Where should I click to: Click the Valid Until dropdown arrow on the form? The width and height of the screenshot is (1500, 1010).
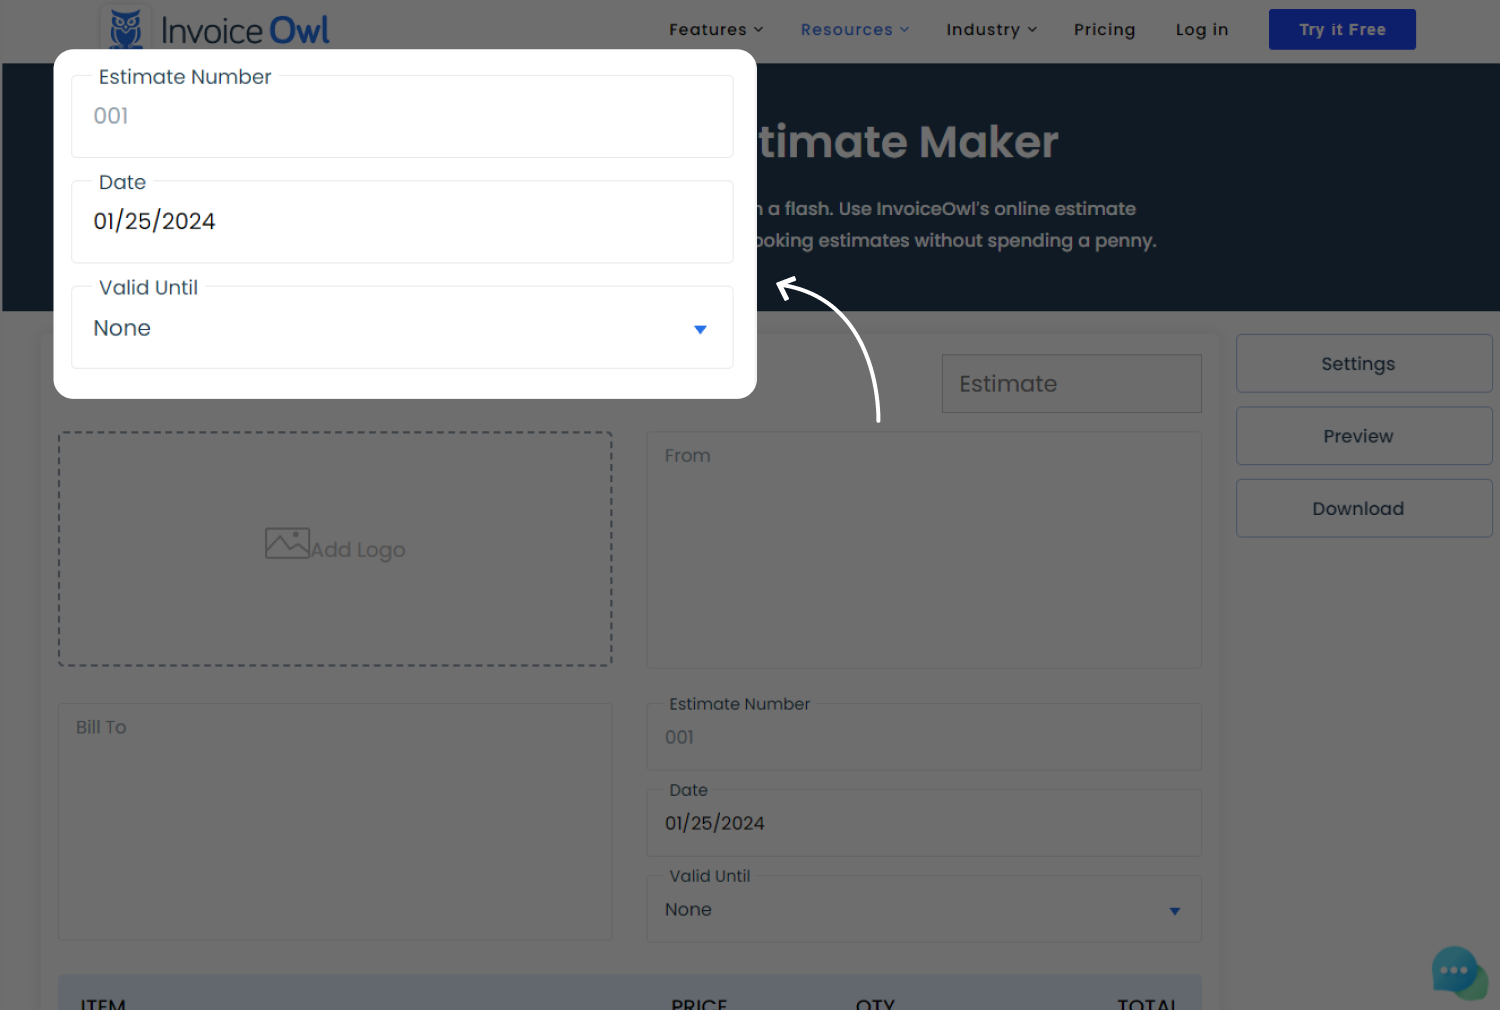tap(1174, 911)
